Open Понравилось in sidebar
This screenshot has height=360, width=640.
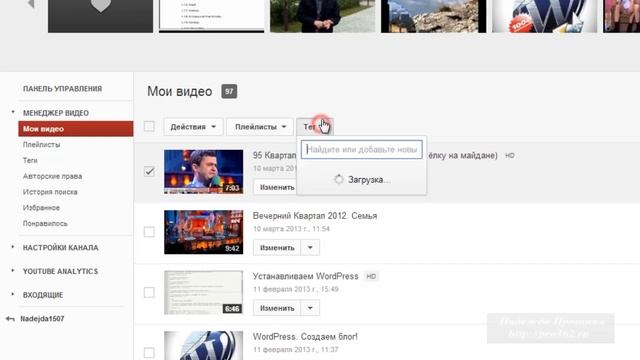point(45,224)
